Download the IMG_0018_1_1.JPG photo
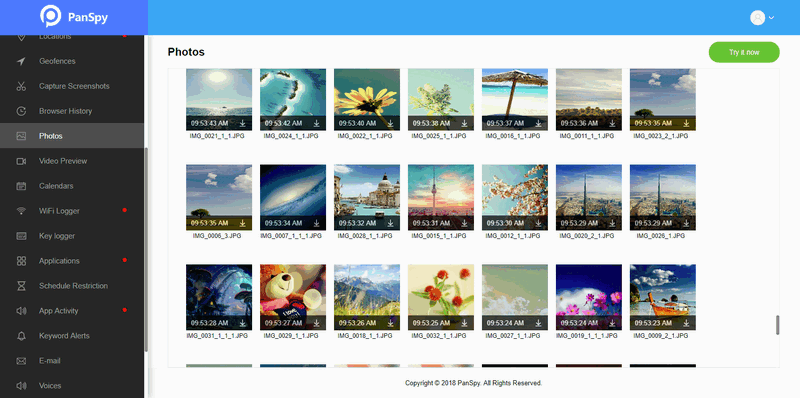Viewport: 800px width, 398px height. 391,324
